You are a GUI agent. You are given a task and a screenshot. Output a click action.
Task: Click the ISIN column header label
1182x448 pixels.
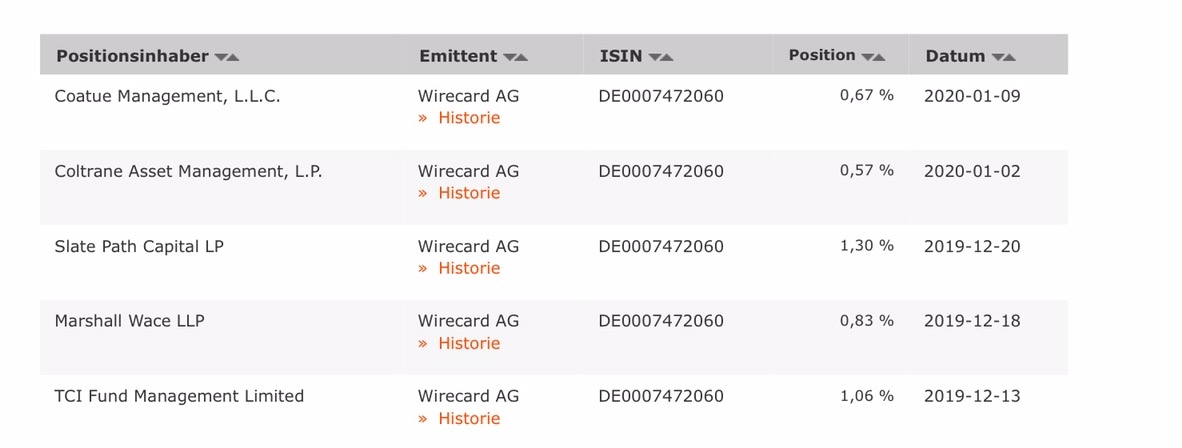tap(621, 57)
